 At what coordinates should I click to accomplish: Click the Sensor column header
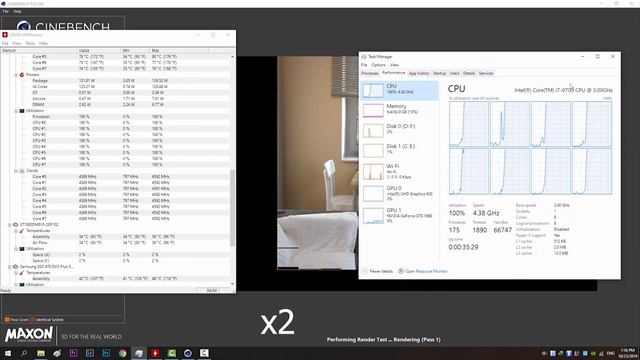click(39, 51)
